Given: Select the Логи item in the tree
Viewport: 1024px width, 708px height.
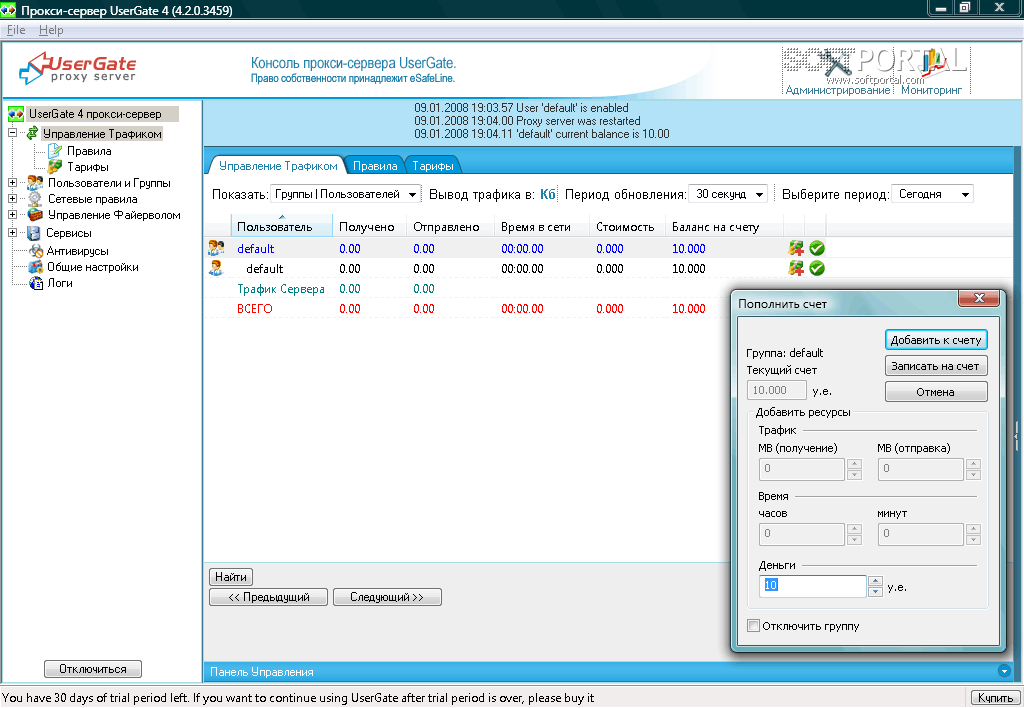Looking at the screenshot, I should pos(60,283).
